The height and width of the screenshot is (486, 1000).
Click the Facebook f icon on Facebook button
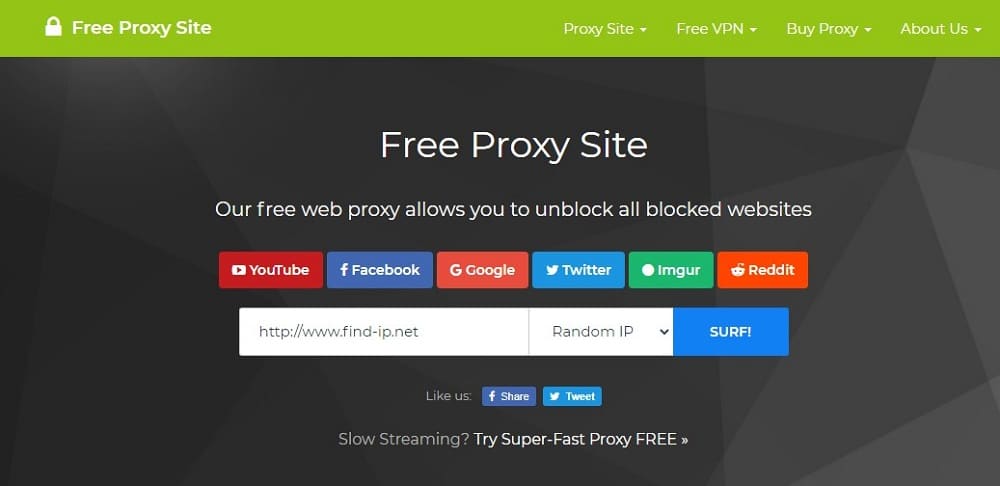[344, 270]
